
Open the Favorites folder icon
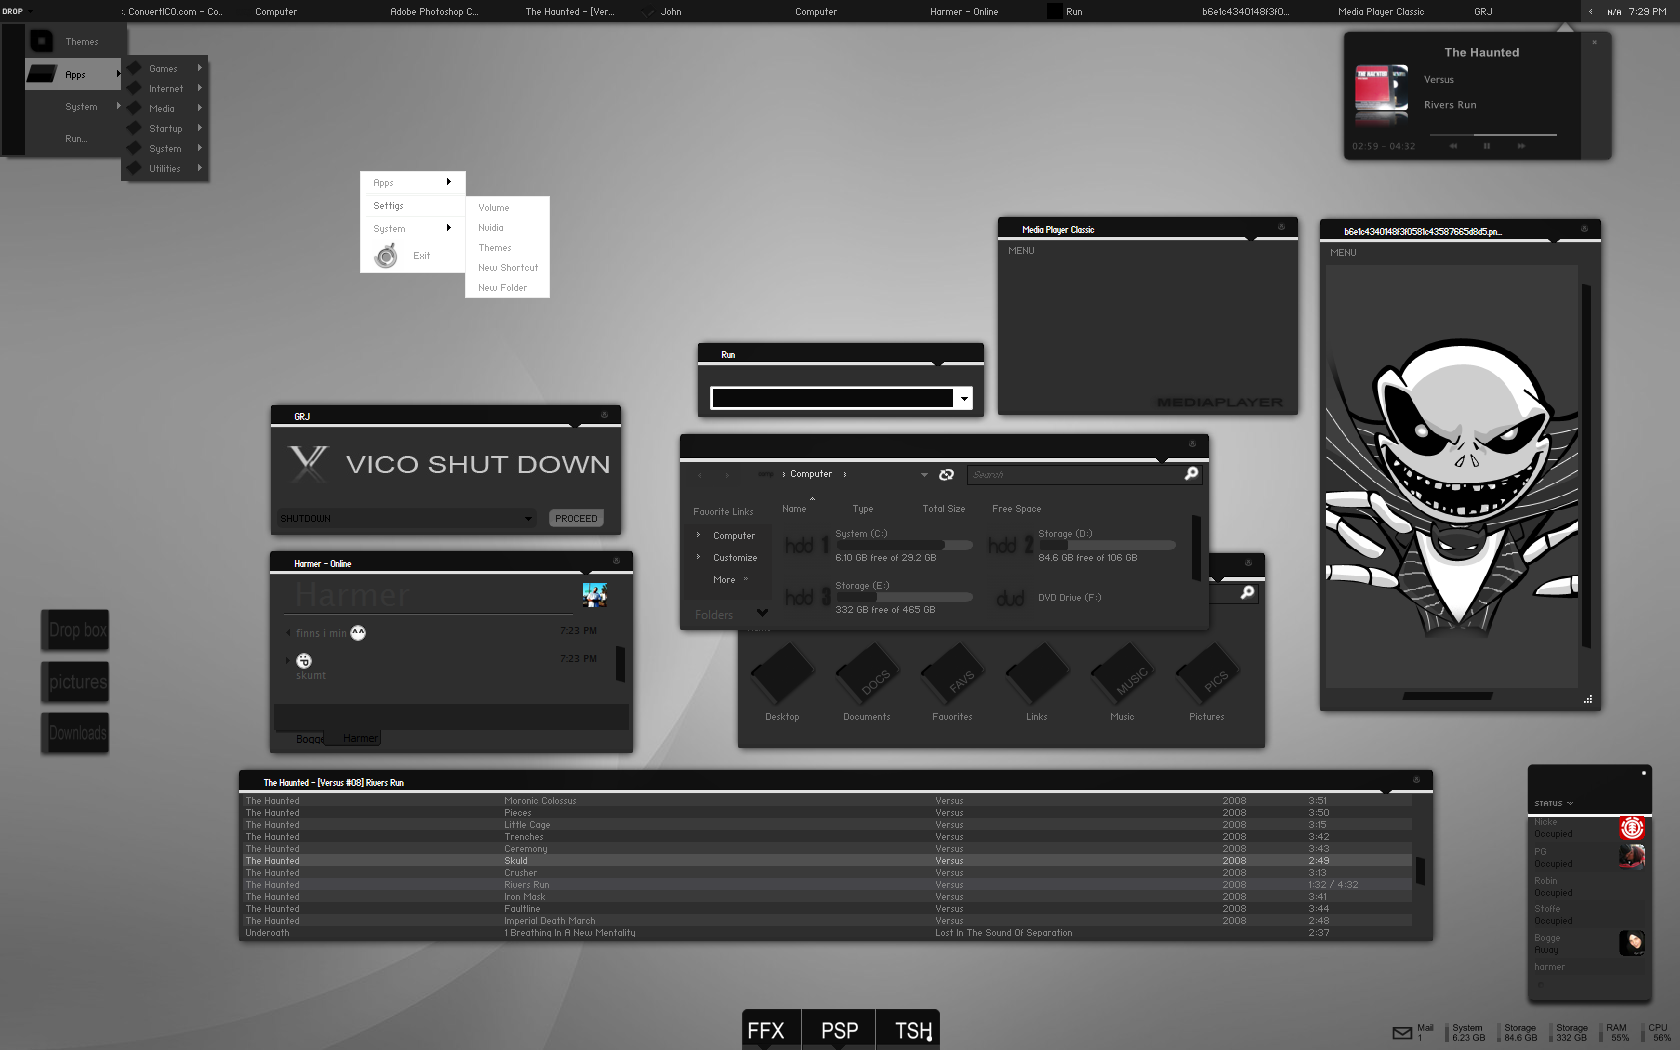(952, 675)
